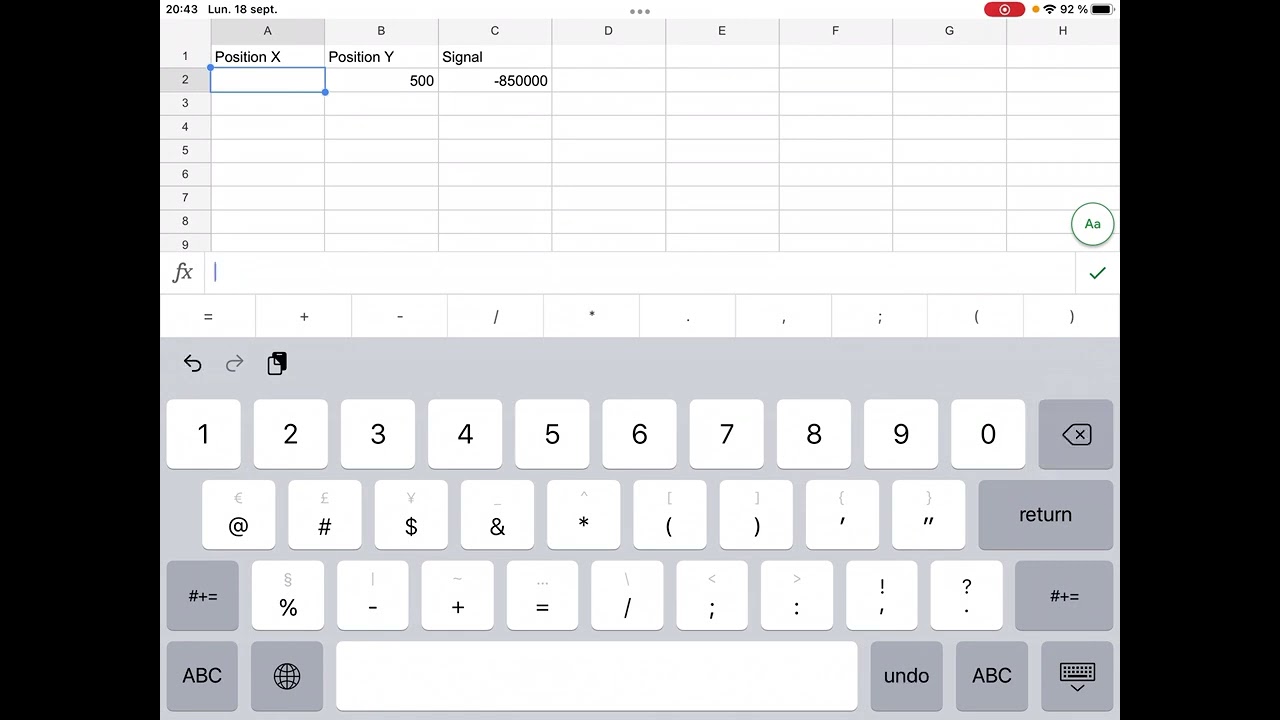Open the three-dots multitasking menu at top

(640, 12)
